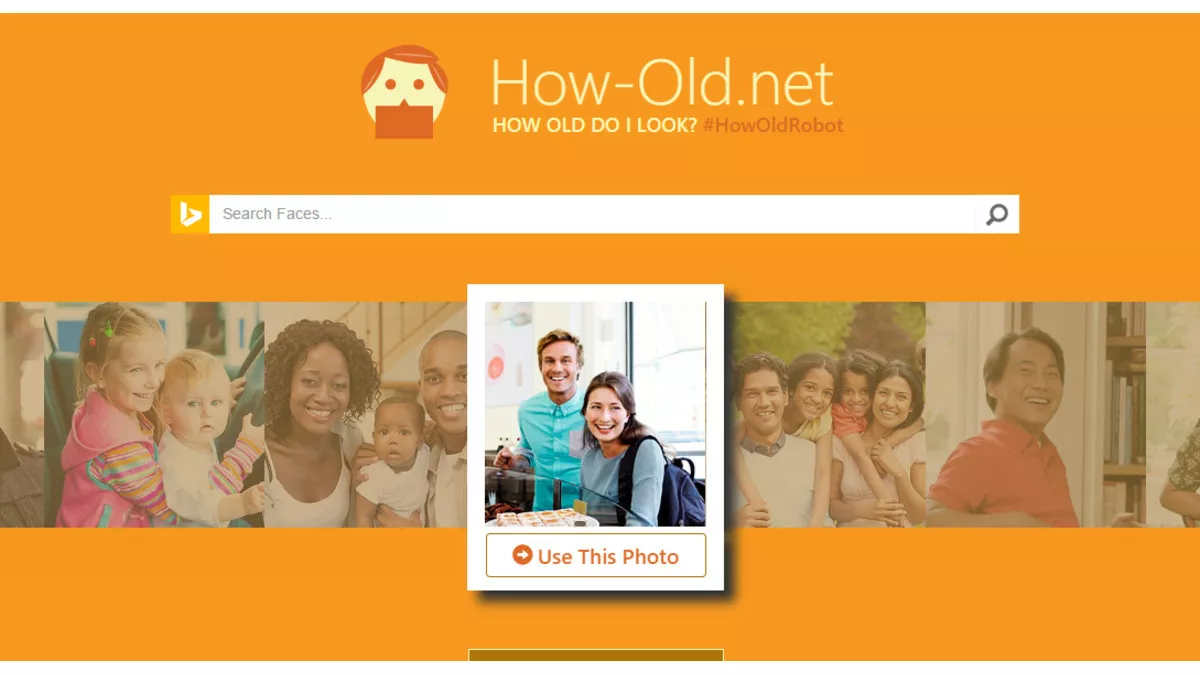Select the man in red shirt photo
Viewport: 1200px width, 675px height.
(x=1036, y=414)
